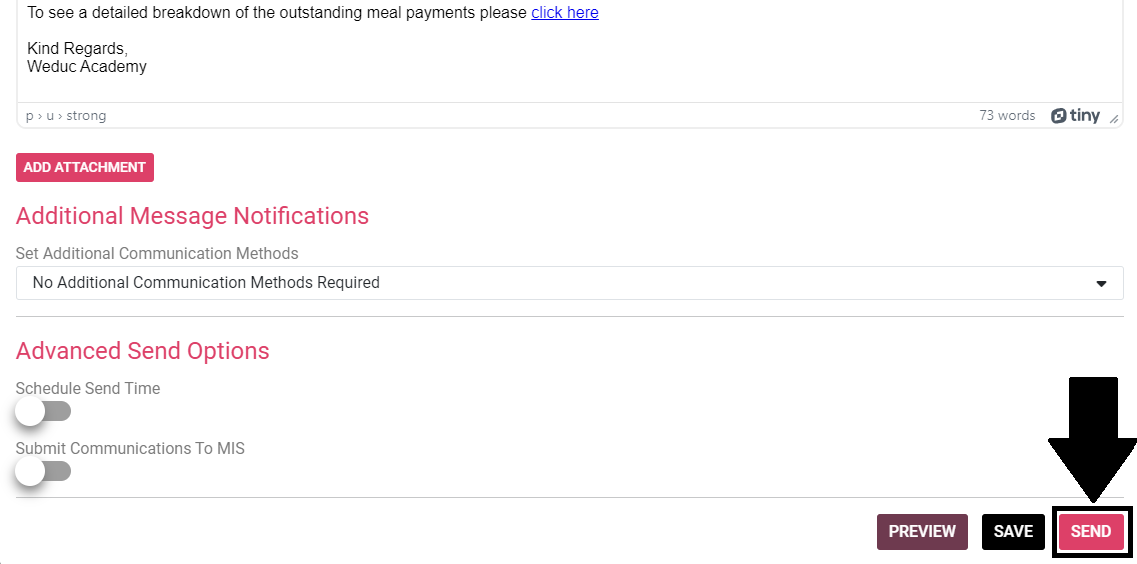
Task: Send the message with Send button
Action: pyautogui.click(x=1091, y=532)
